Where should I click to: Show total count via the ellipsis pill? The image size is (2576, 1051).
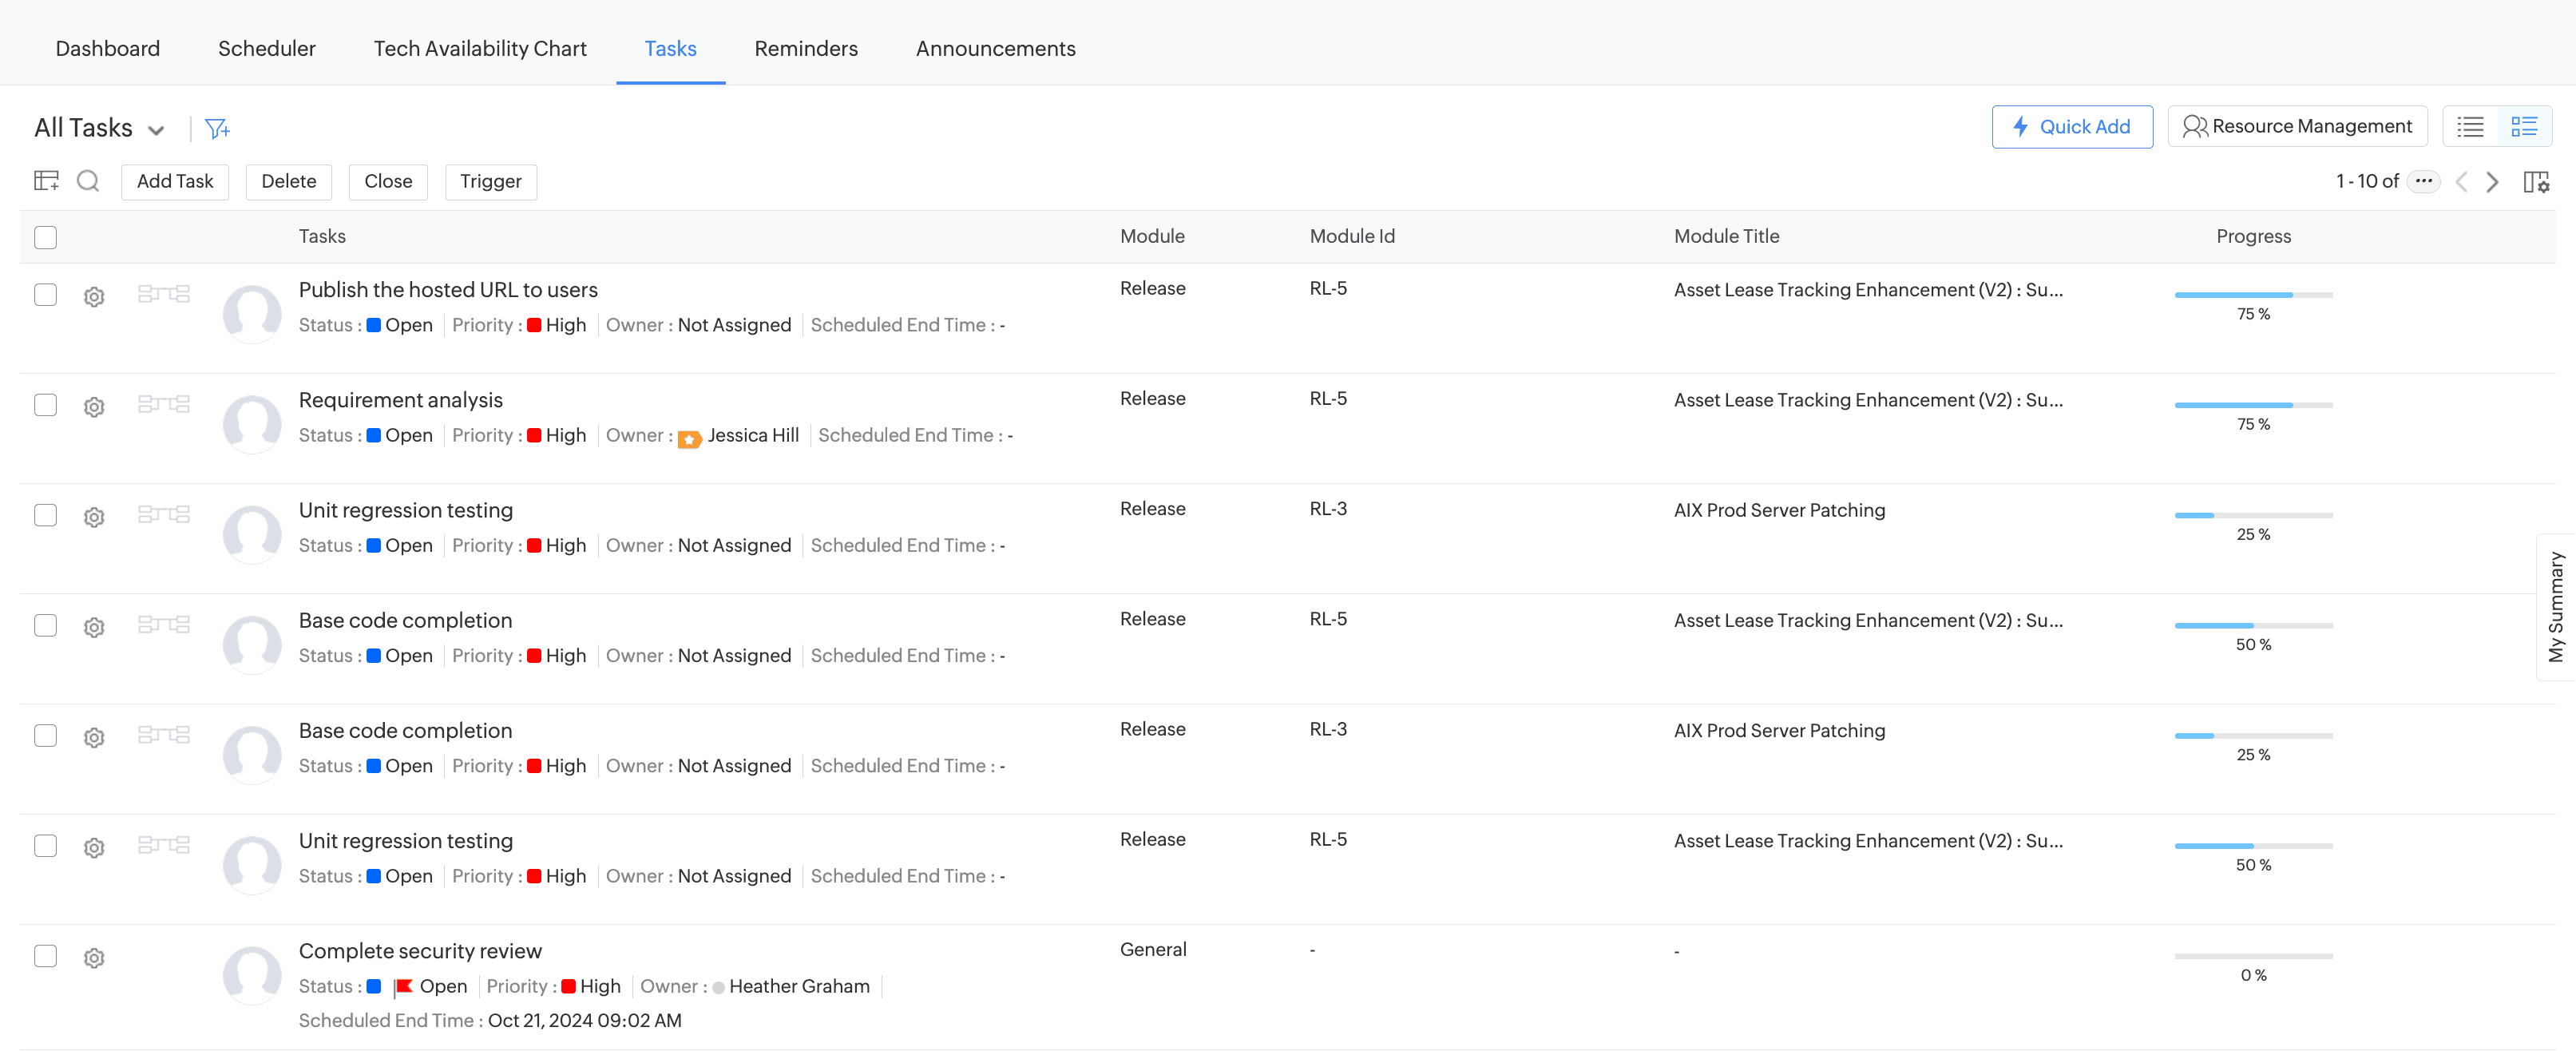coord(2423,181)
